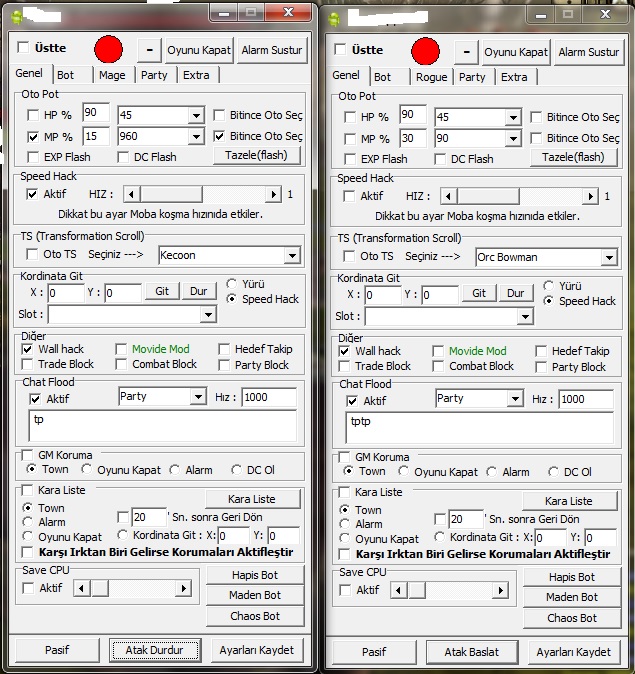Check Trade Block in left window

pos(27,364)
